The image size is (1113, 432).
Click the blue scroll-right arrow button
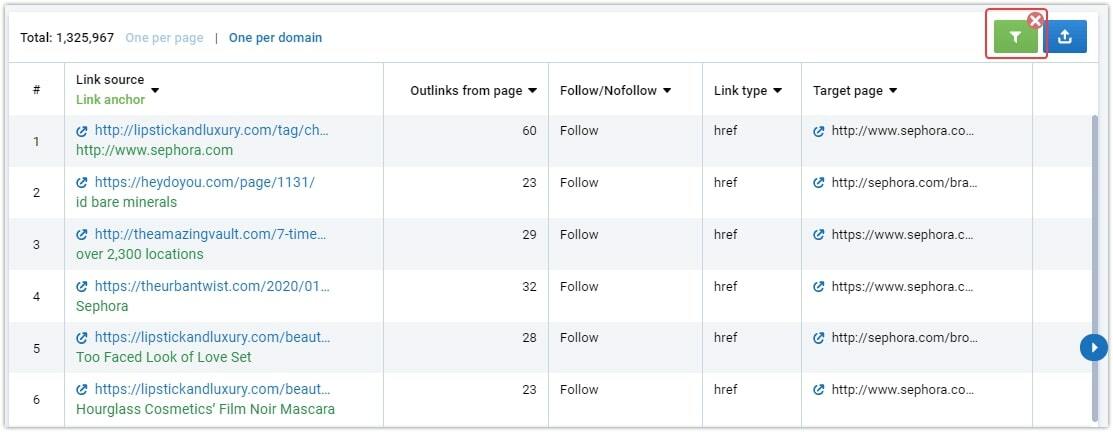point(1094,348)
